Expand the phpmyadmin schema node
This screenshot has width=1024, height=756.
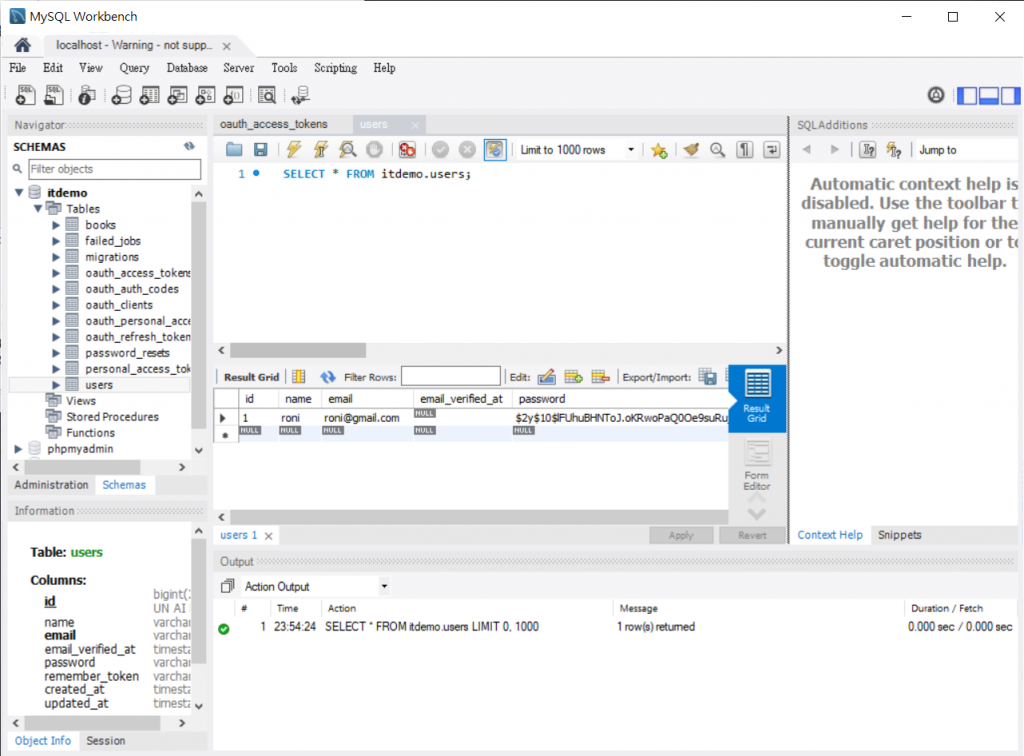pos(18,449)
